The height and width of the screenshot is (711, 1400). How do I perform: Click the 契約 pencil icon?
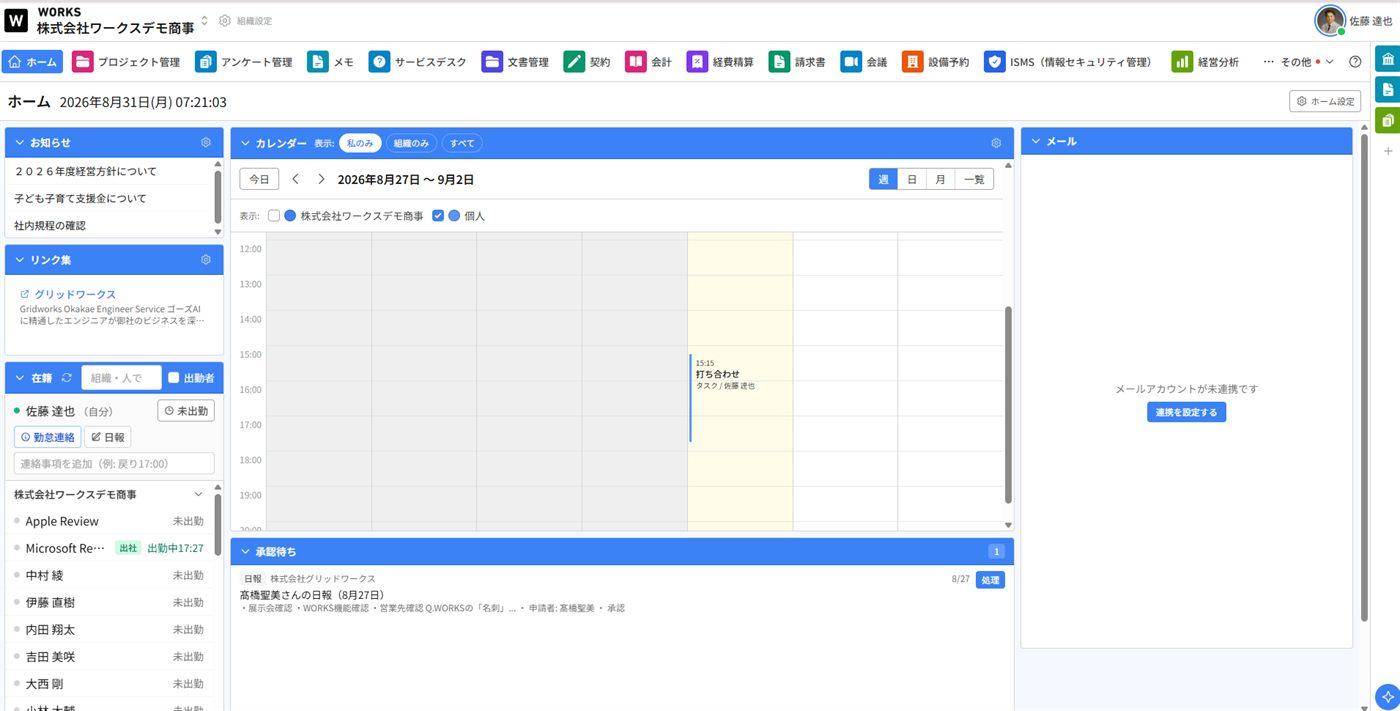point(574,62)
